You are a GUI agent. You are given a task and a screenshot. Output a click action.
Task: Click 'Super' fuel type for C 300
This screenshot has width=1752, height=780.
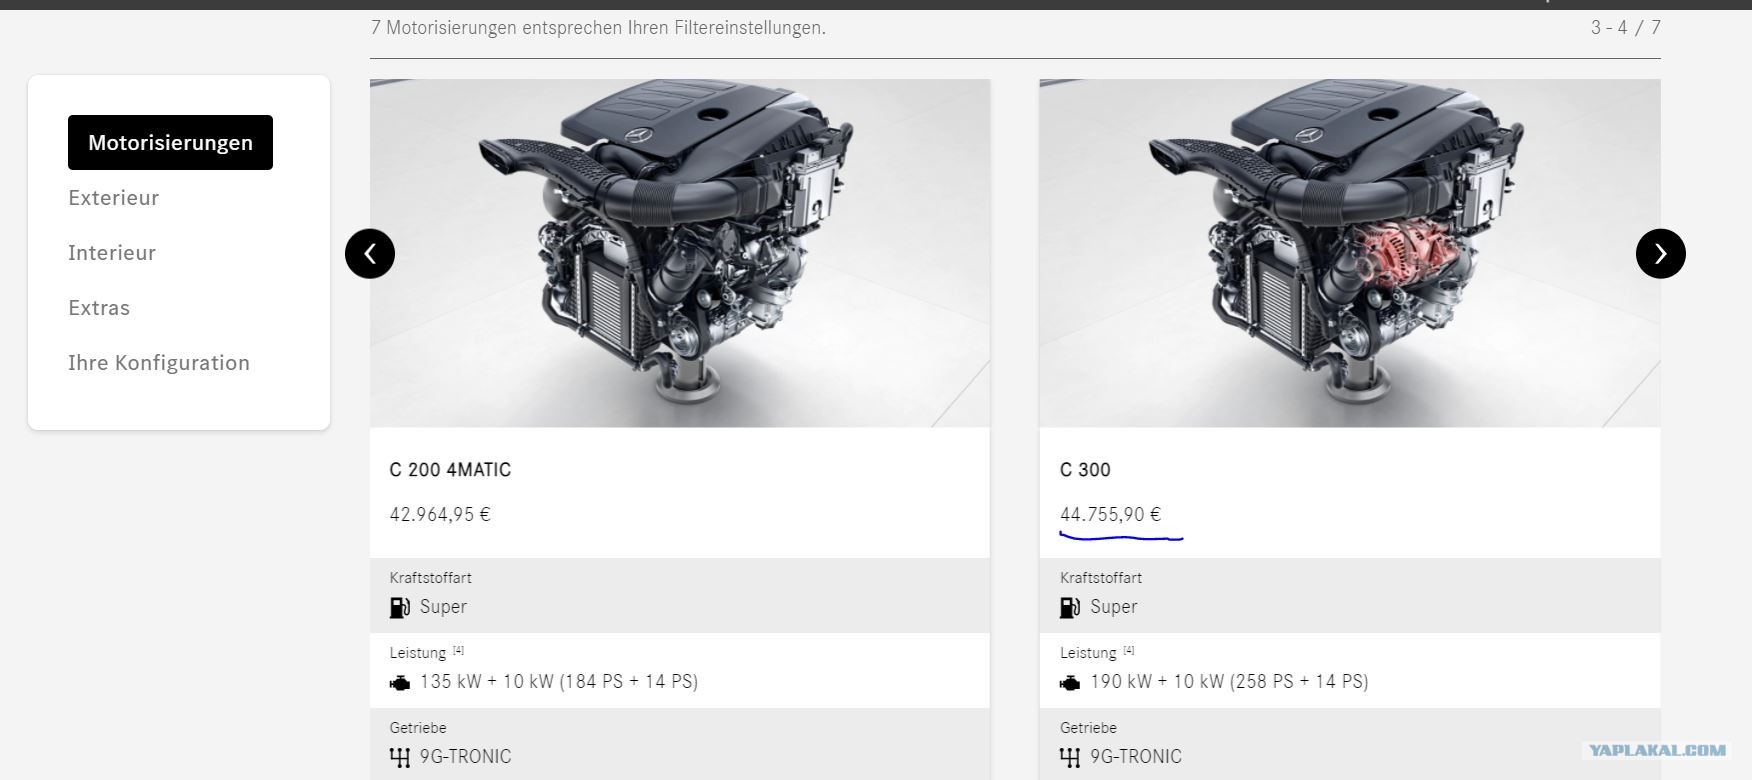click(x=1114, y=607)
